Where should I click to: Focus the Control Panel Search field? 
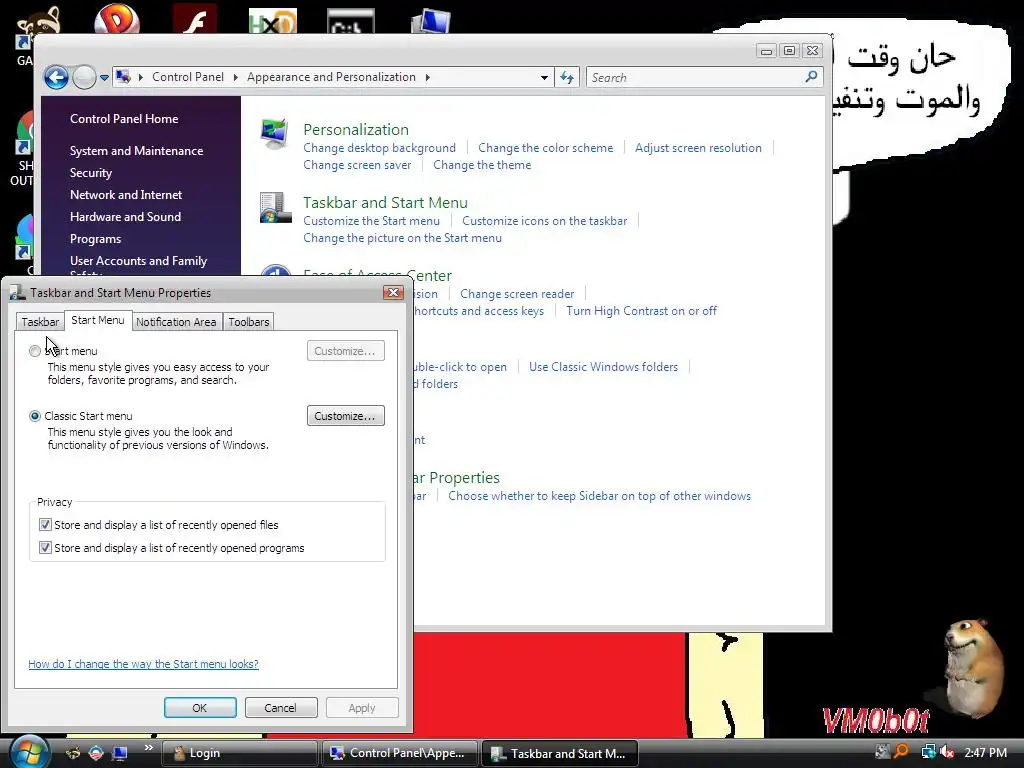(697, 78)
